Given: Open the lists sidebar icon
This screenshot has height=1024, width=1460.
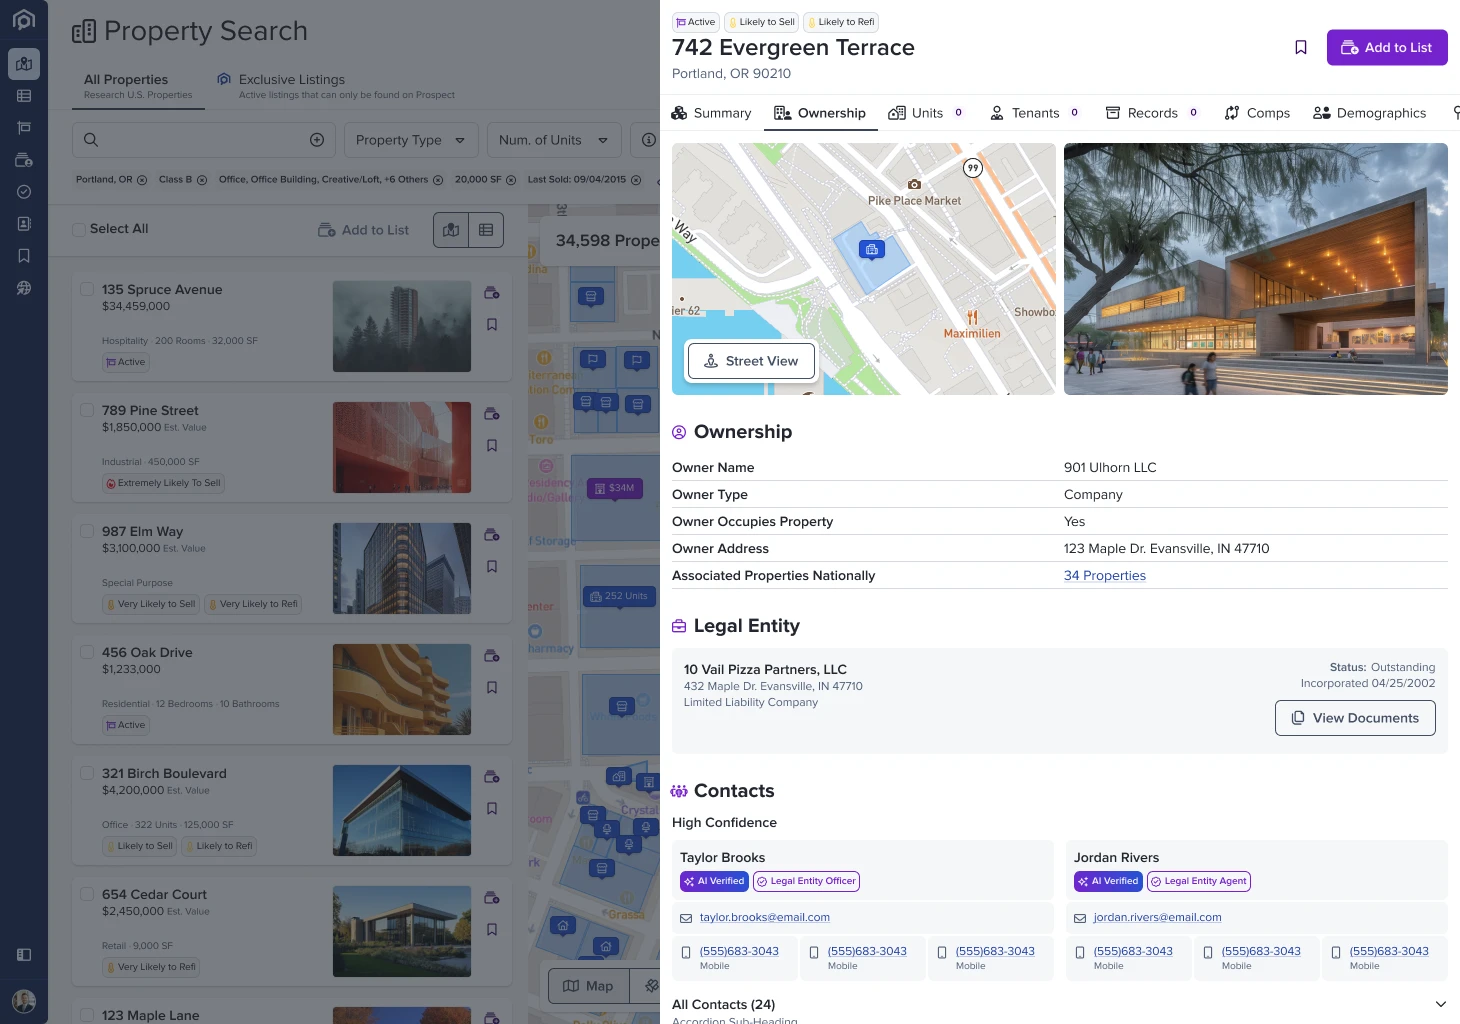Looking at the screenshot, I should click(24, 160).
